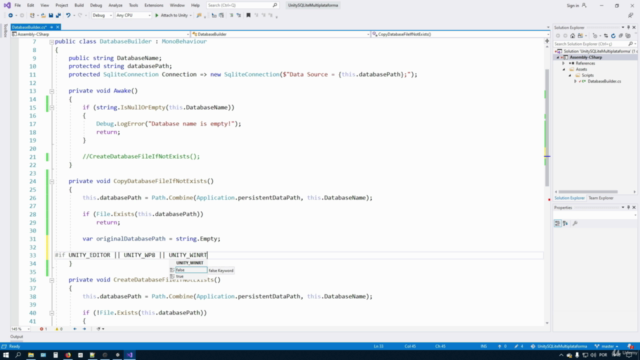This screenshot has height=360, width=640.
Task: Click the New Project toolbar icon
Action: click(32, 16)
